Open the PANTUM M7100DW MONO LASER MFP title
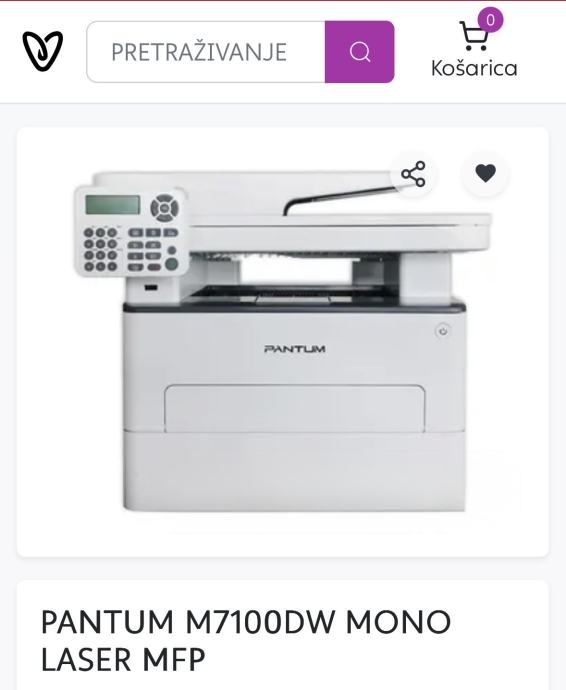This screenshot has height=690, width=566. (x=246, y=640)
